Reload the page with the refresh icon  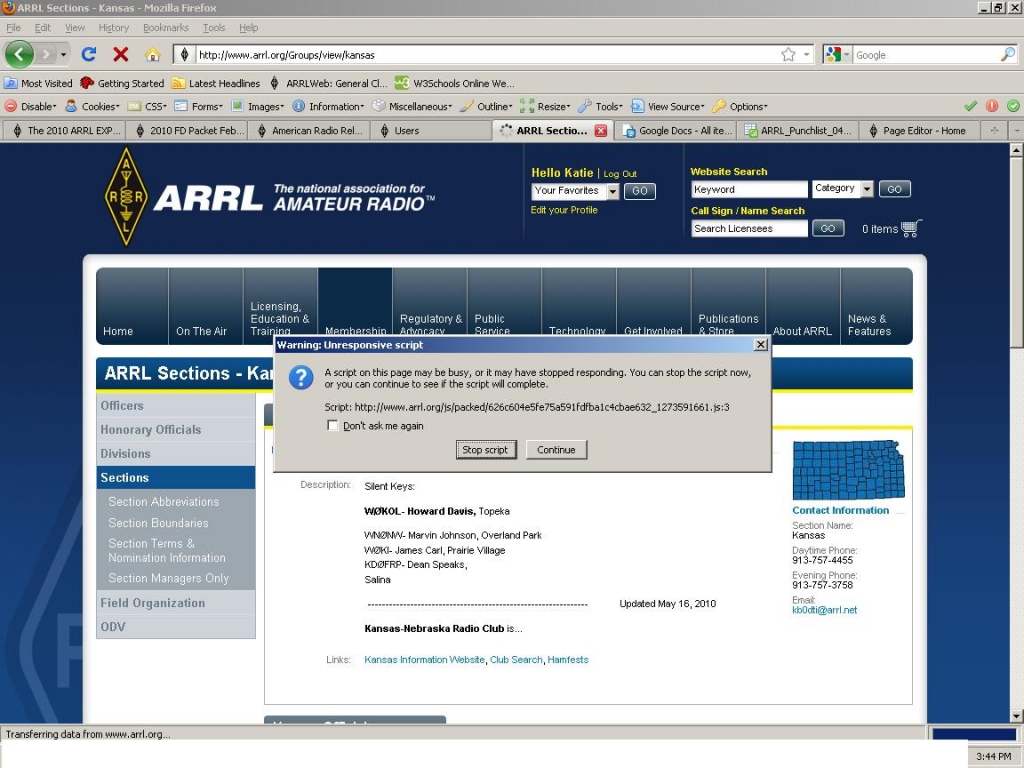point(89,54)
